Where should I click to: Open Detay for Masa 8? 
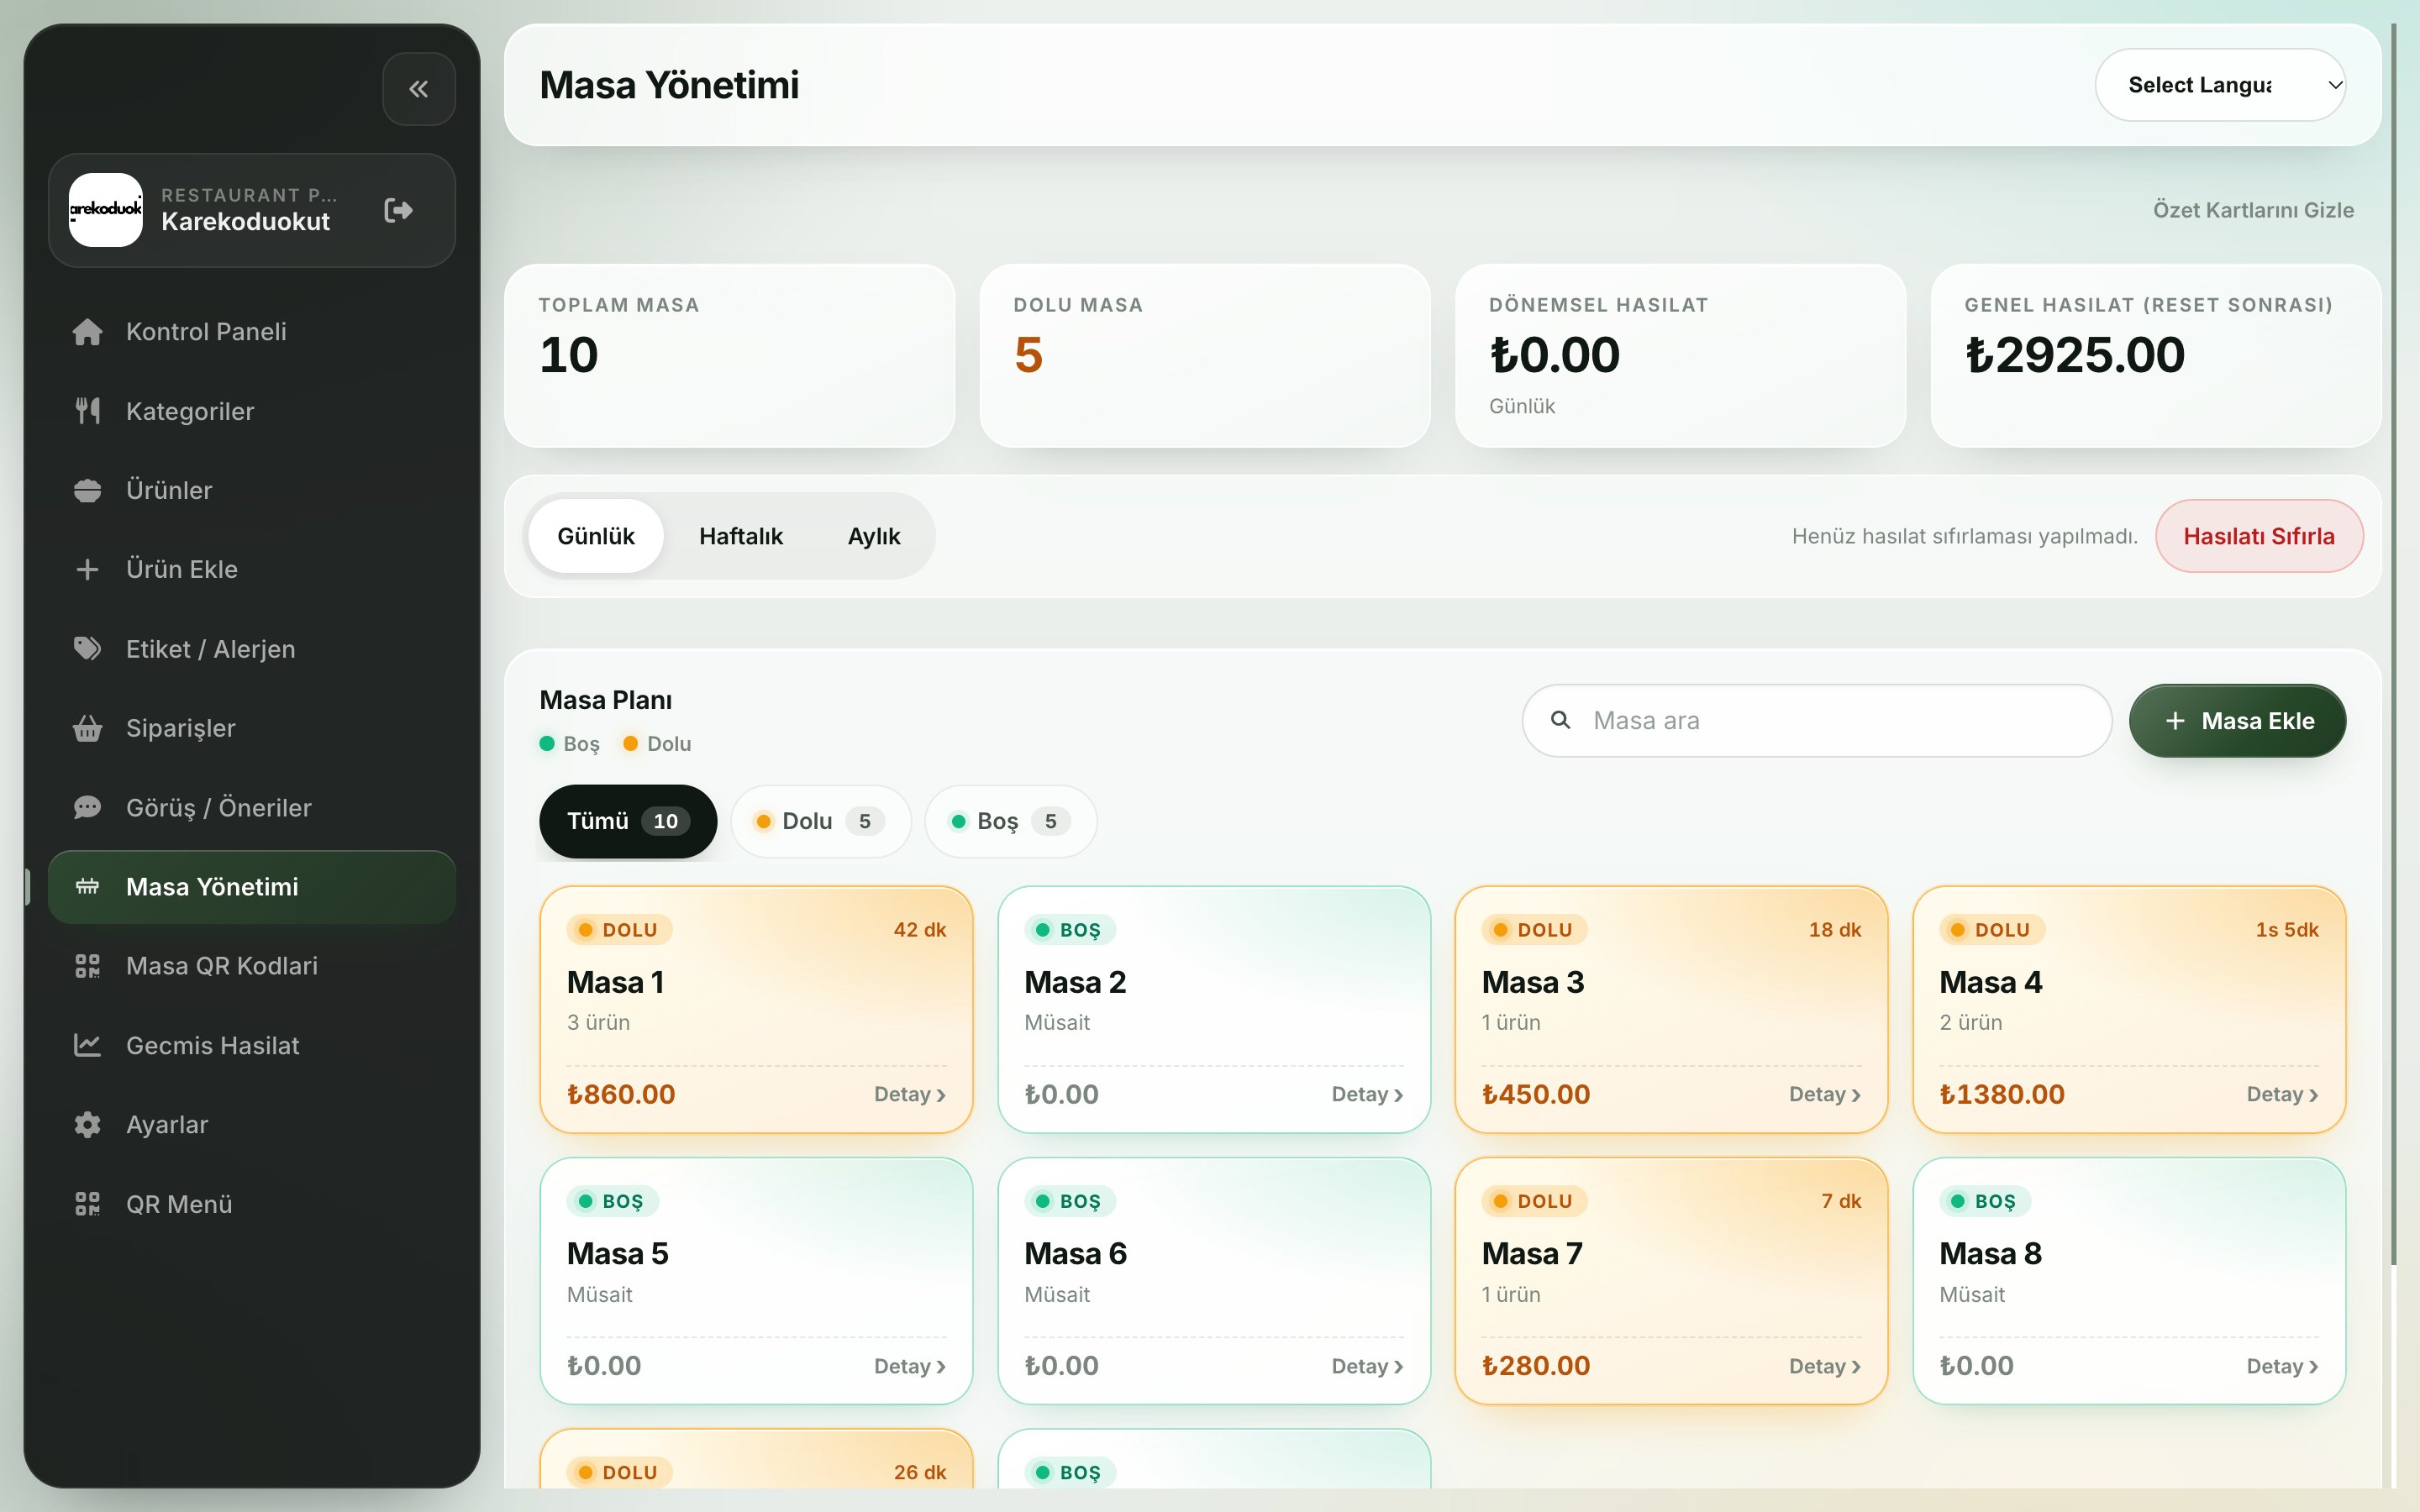click(2282, 1366)
